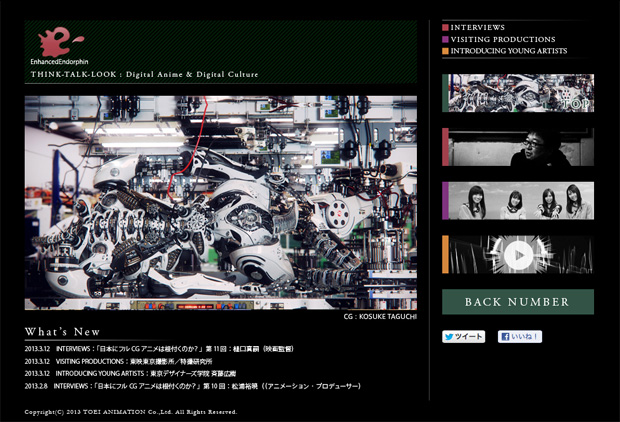Open the VISITING PRODUCTIONS menu item
620x422 pixels.
tap(503, 39)
